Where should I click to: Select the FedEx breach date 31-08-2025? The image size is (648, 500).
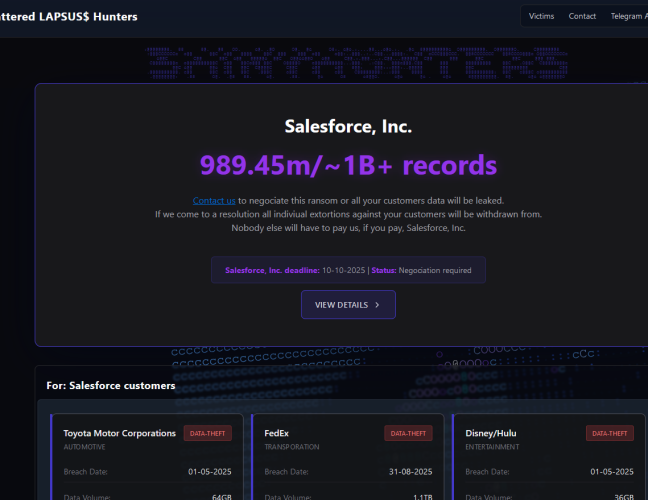click(x=409, y=471)
